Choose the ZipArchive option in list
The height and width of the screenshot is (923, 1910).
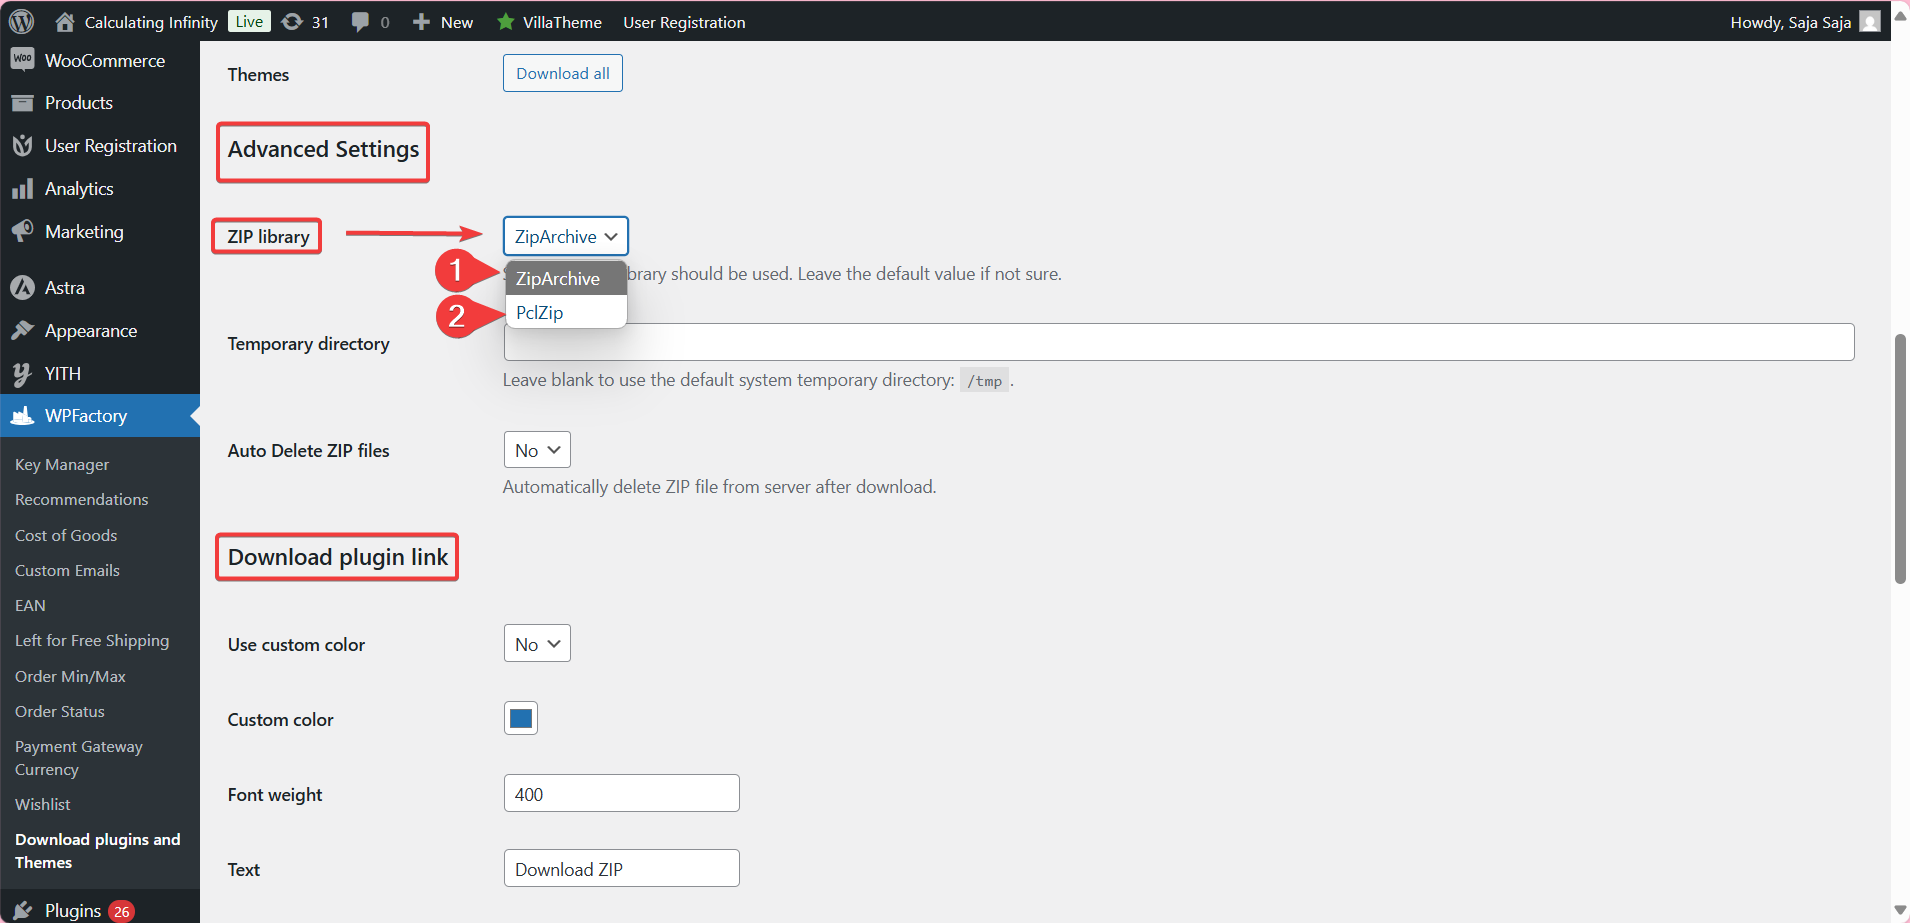point(566,279)
